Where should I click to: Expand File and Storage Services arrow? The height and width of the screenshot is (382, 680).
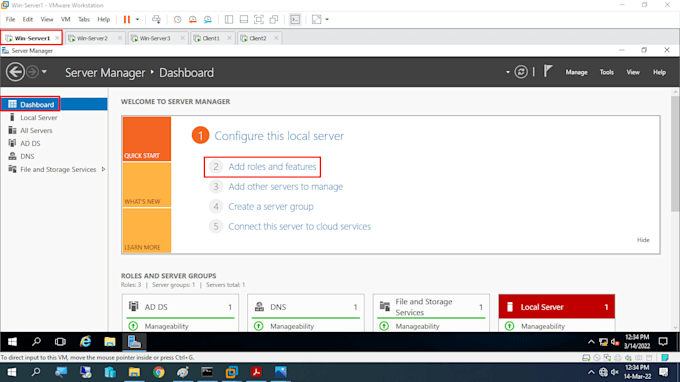coord(103,170)
